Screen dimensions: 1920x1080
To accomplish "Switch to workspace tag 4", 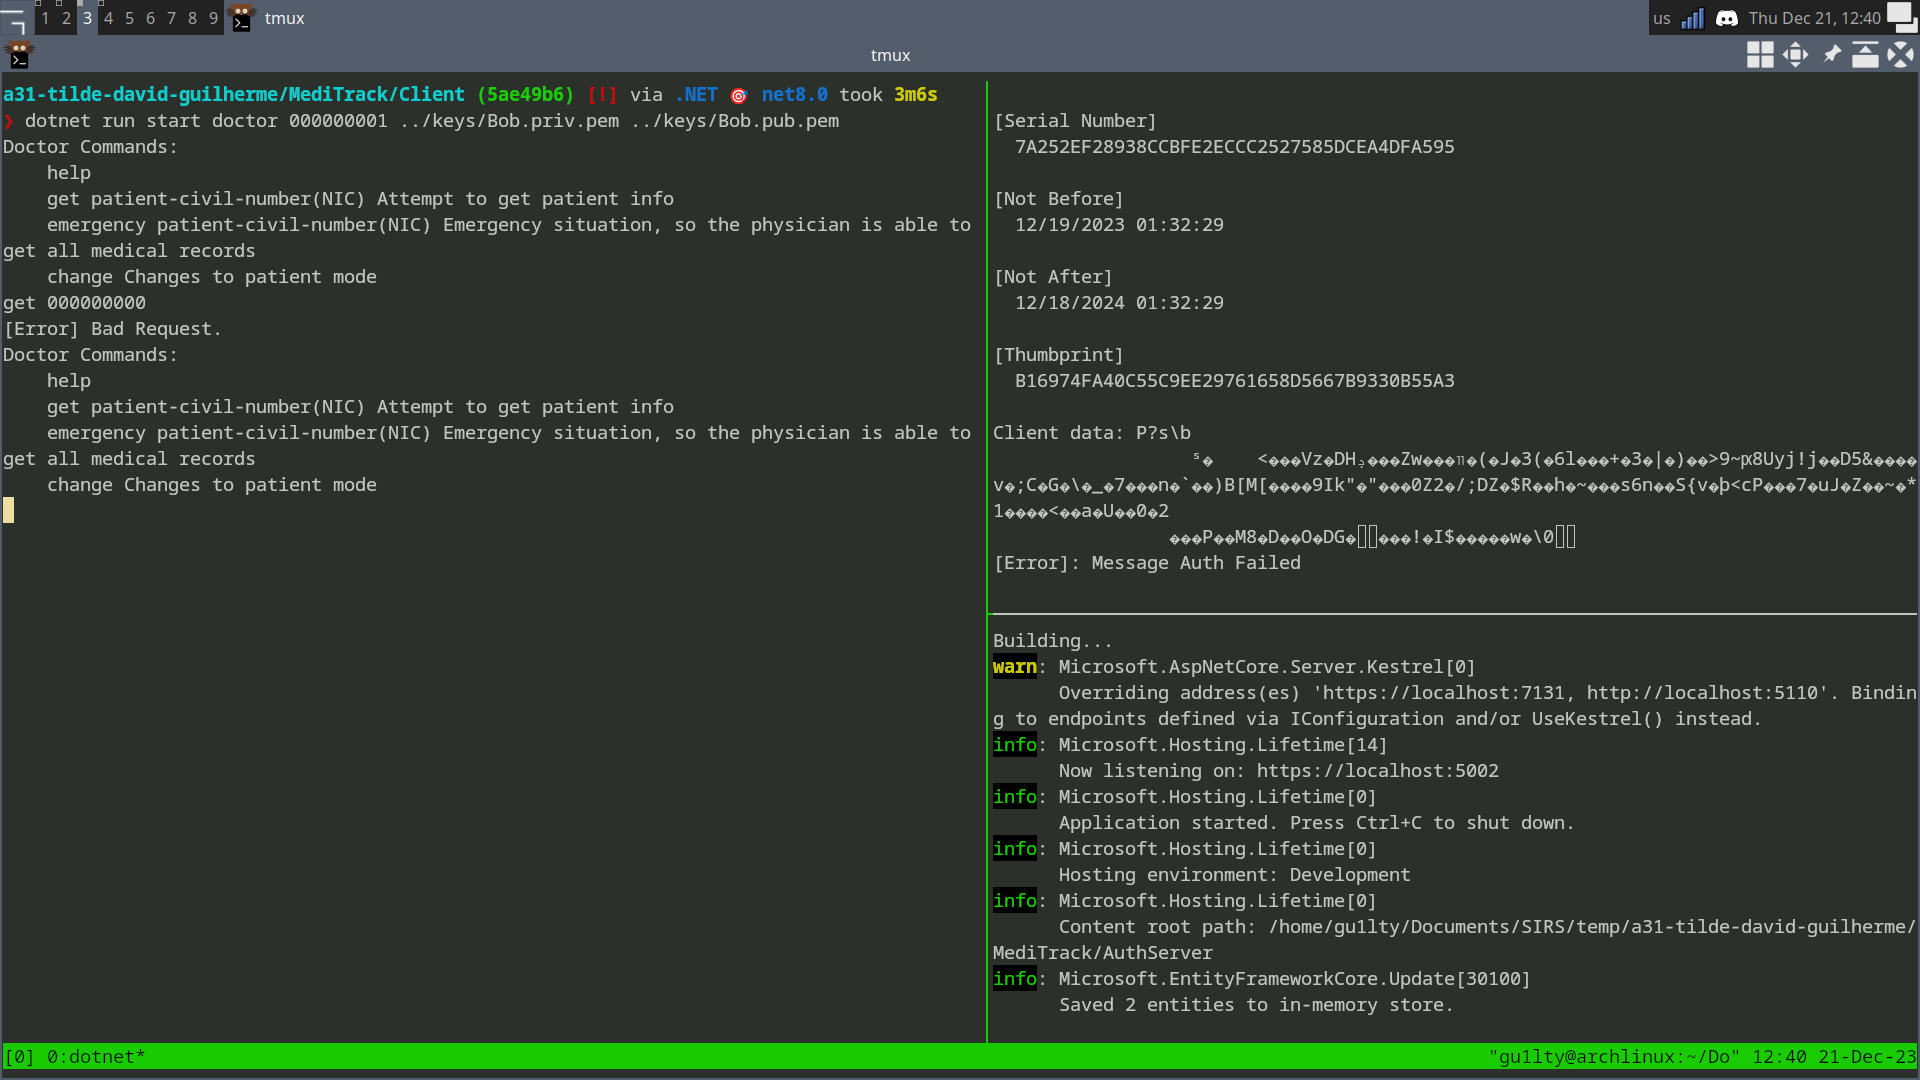I will pyautogui.click(x=108, y=18).
